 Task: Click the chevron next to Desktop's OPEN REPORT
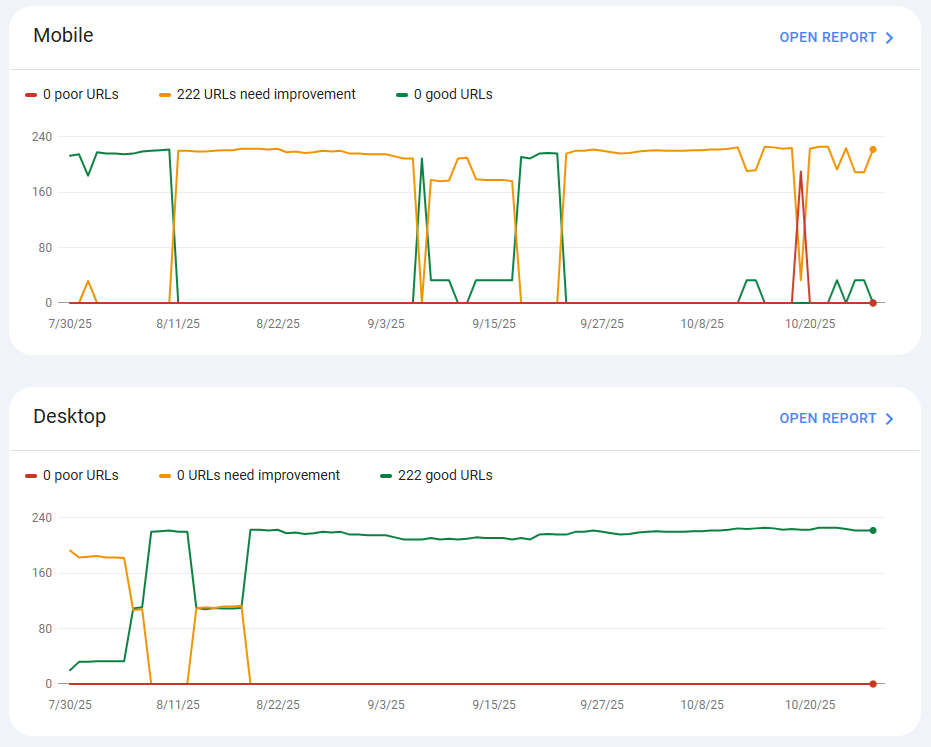tap(889, 418)
